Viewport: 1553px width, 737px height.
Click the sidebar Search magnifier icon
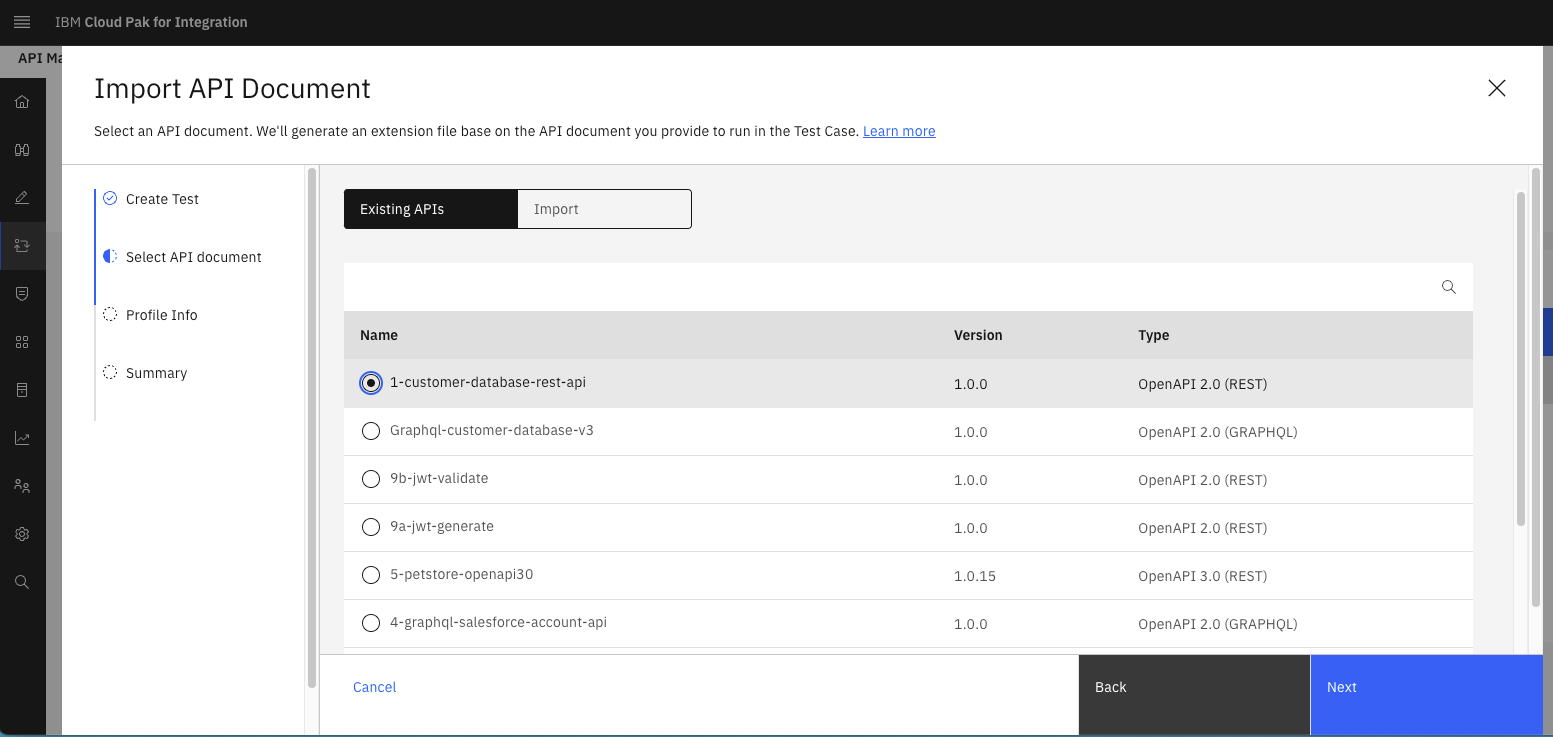pos(22,582)
